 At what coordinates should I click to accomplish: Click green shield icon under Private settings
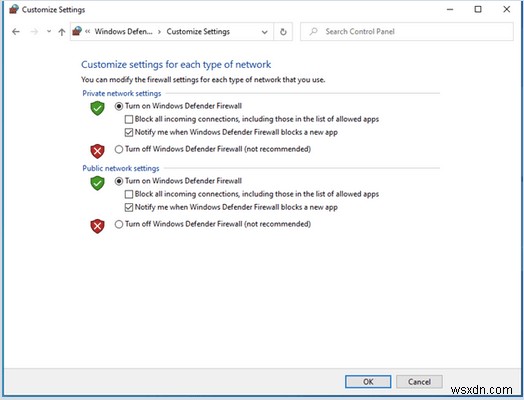click(x=97, y=108)
